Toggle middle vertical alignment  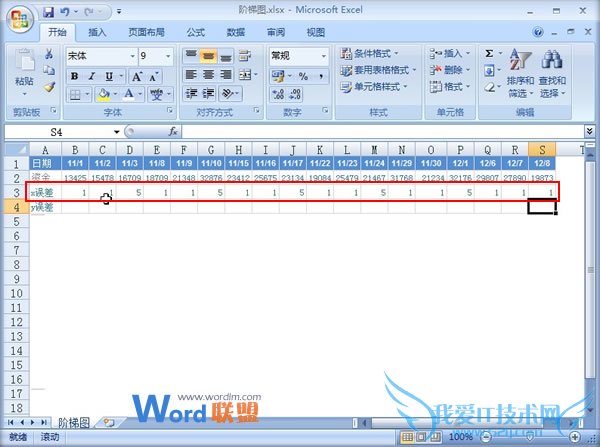pyautogui.click(x=208, y=56)
